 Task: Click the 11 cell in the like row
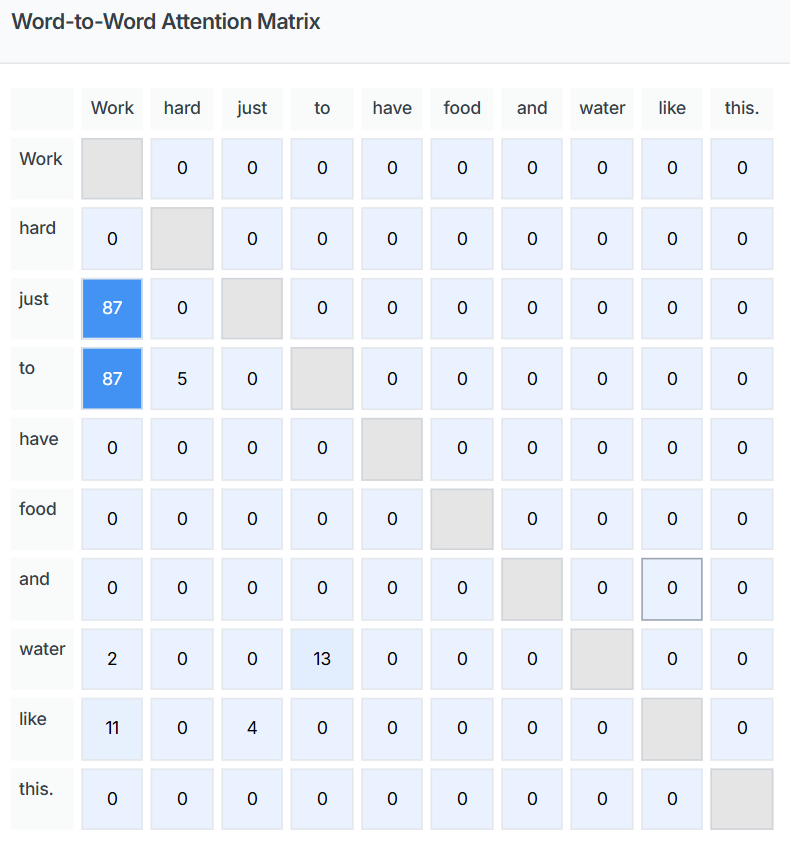(x=112, y=728)
